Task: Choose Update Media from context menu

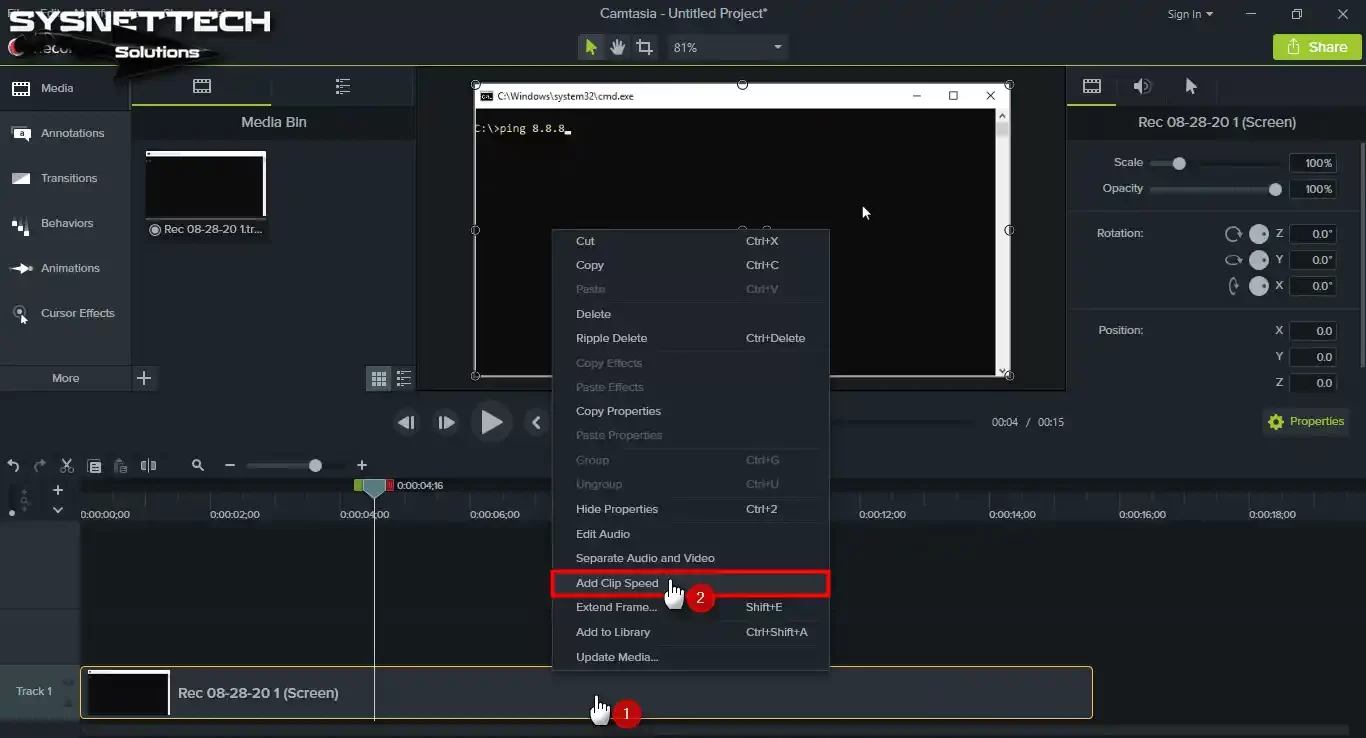Action: [690, 657]
